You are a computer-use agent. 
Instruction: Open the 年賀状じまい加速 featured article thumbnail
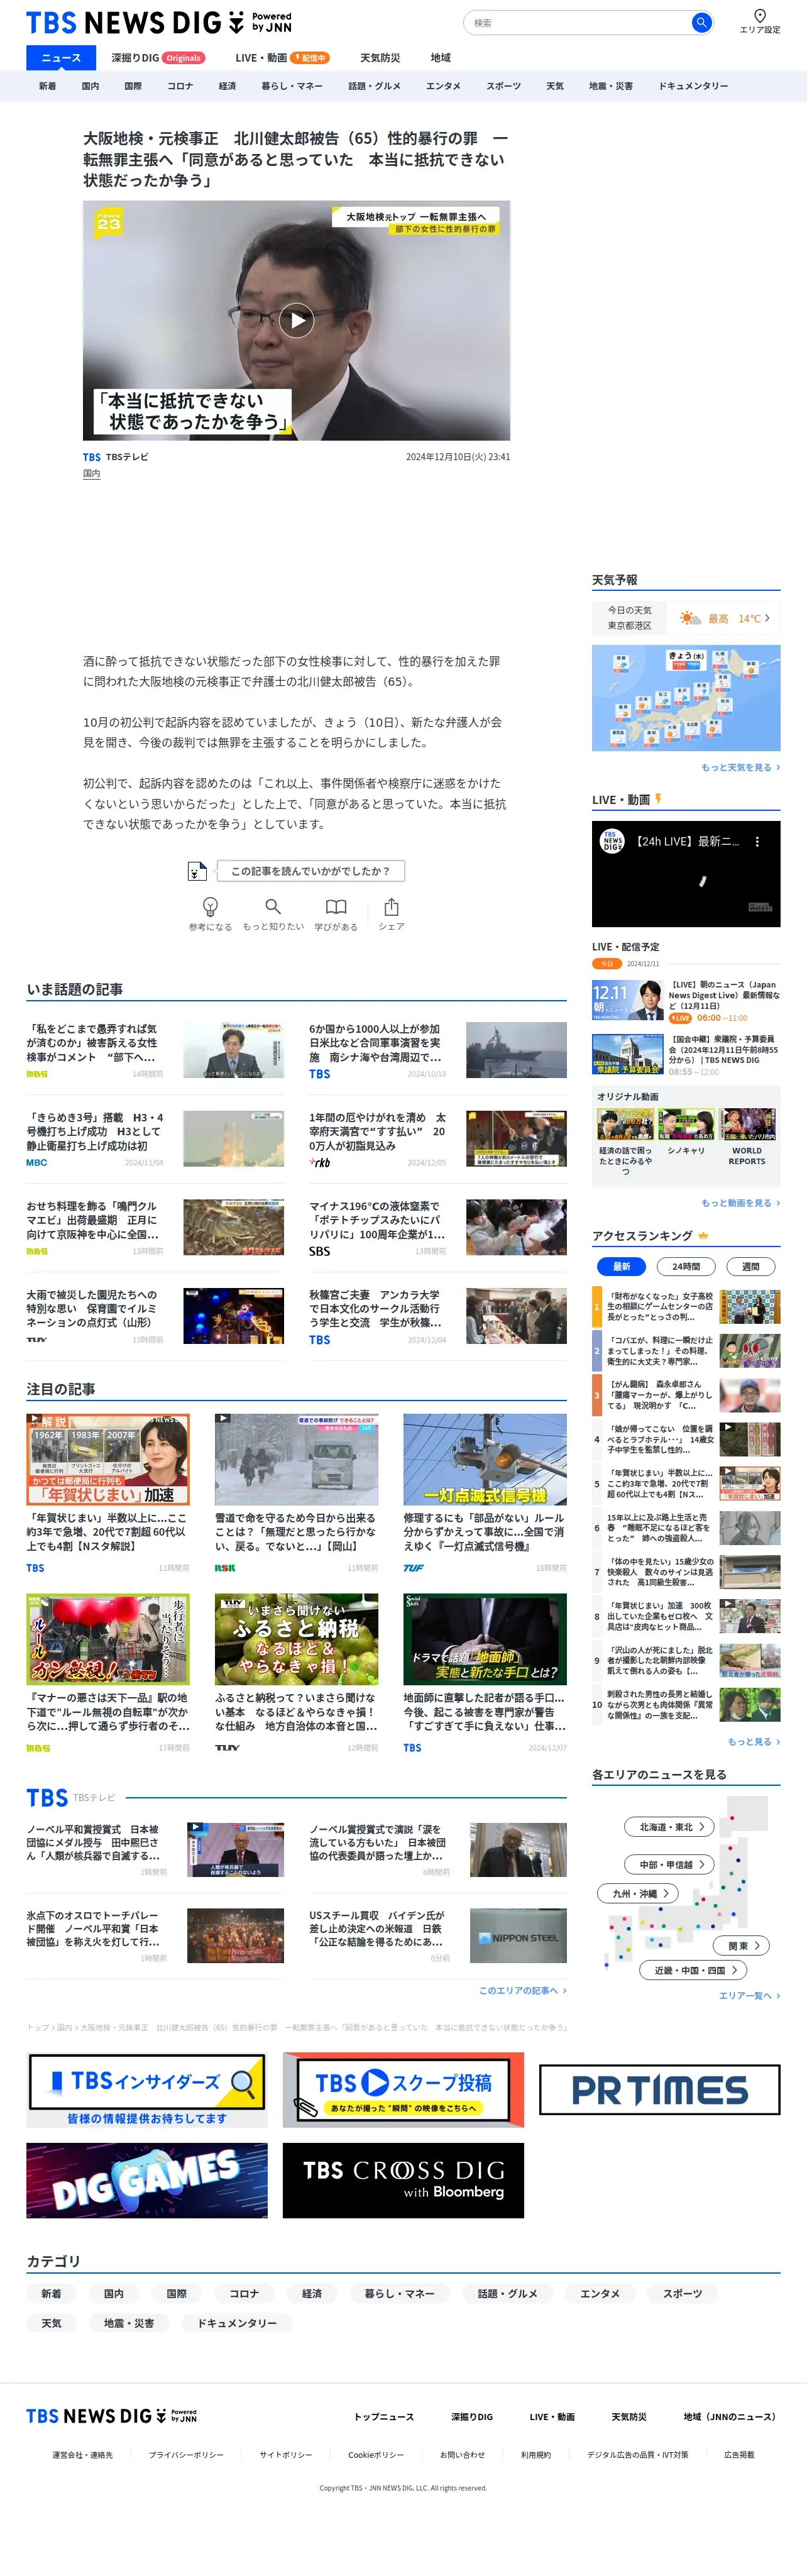tap(108, 1459)
